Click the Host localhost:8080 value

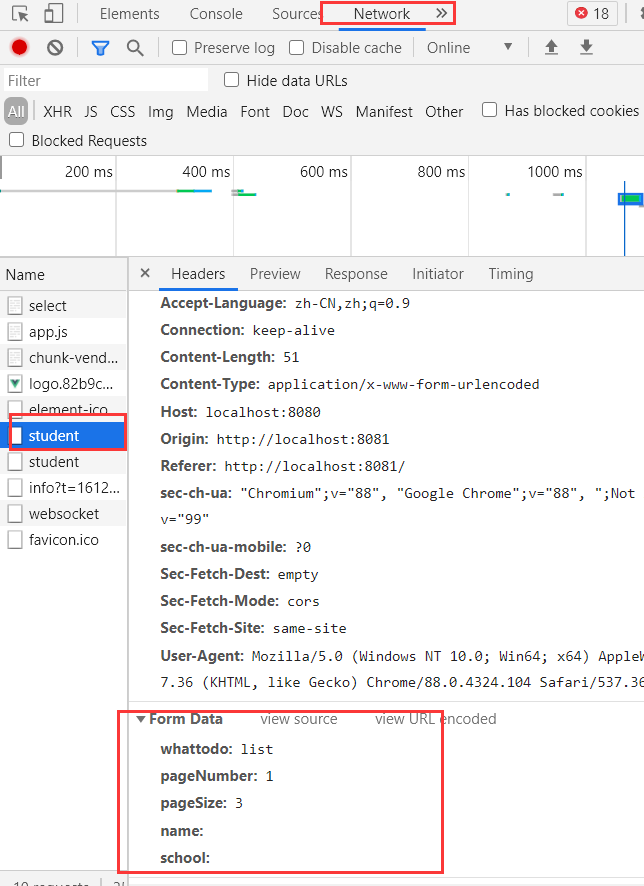(x=263, y=412)
